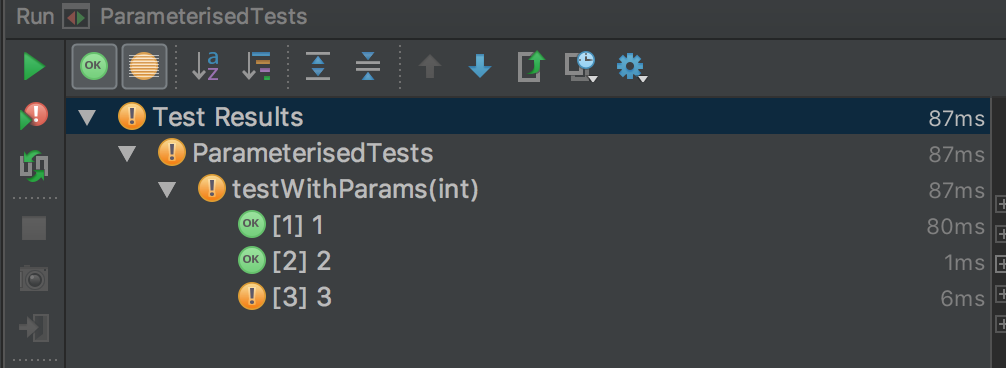Collapse the ParameterisedTests node

click(x=127, y=154)
